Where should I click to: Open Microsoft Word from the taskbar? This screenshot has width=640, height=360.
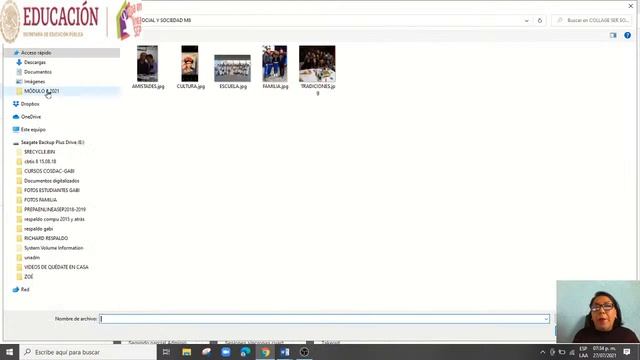click(285, 352)
